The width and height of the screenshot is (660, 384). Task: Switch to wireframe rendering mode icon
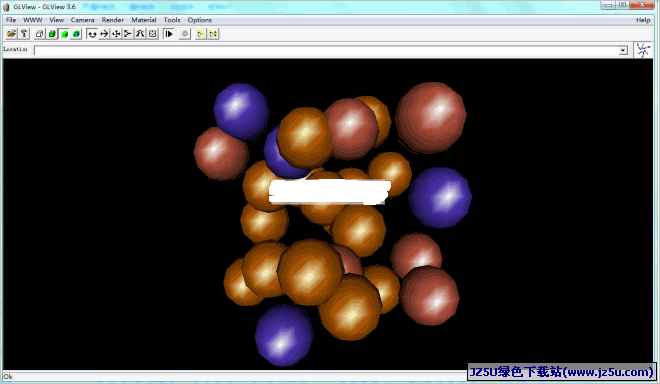click(40, 34)
